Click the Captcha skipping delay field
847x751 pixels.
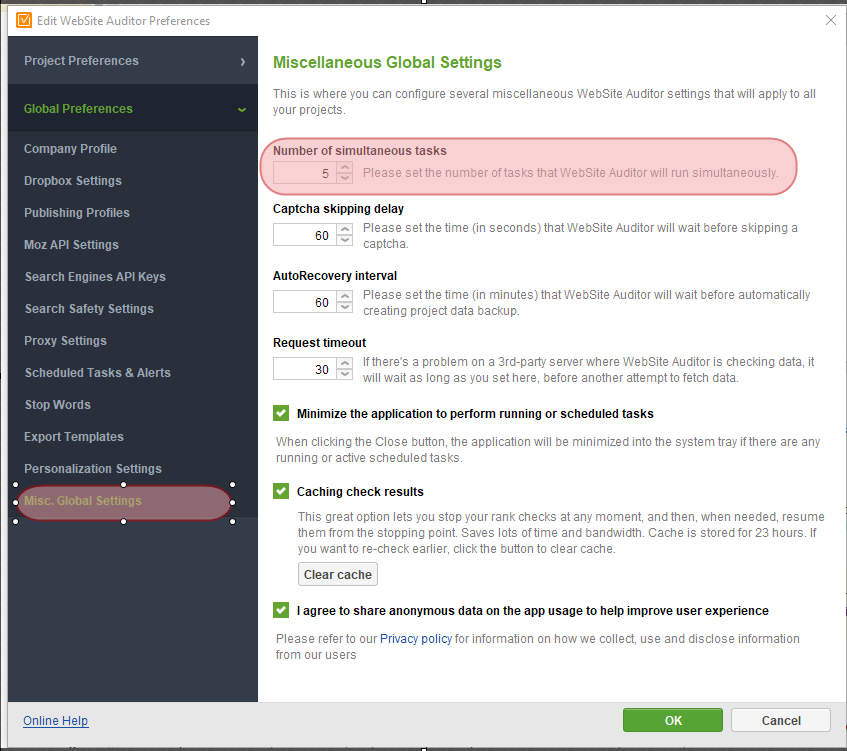[305, 234]
